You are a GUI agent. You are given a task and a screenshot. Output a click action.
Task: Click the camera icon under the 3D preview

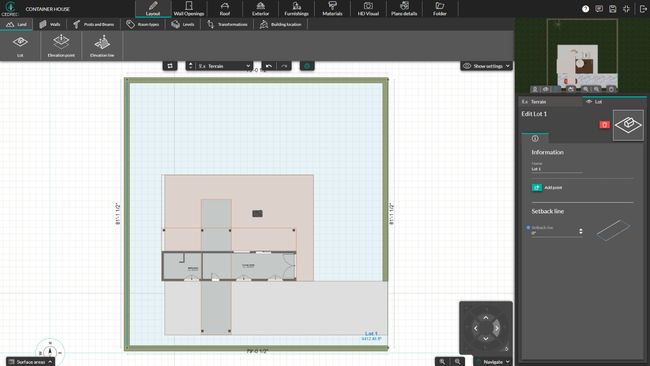pyautogui.click(x=571, y=89)
